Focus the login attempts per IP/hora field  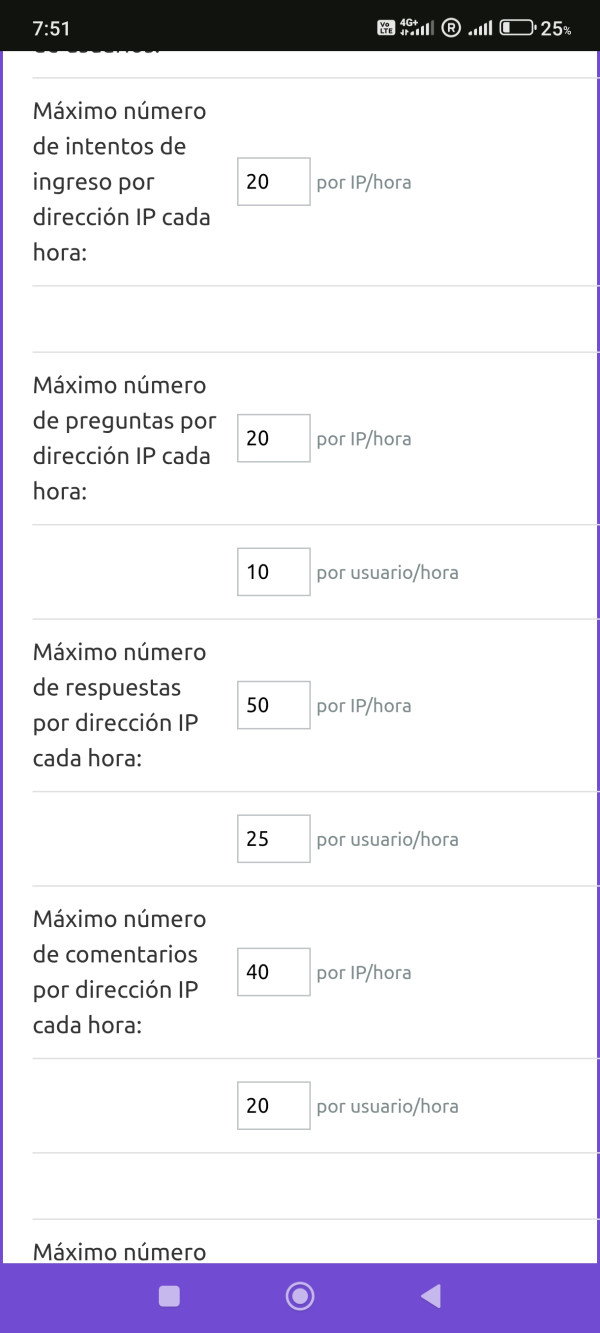pos(273,182)
